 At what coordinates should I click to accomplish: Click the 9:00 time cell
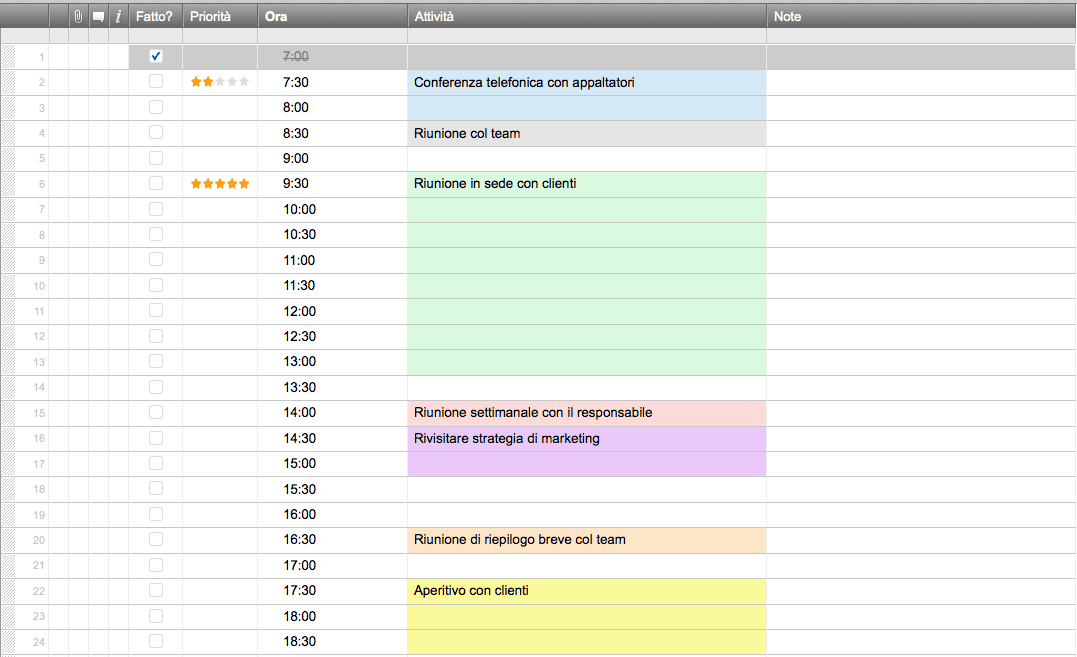tap(332, 159)
